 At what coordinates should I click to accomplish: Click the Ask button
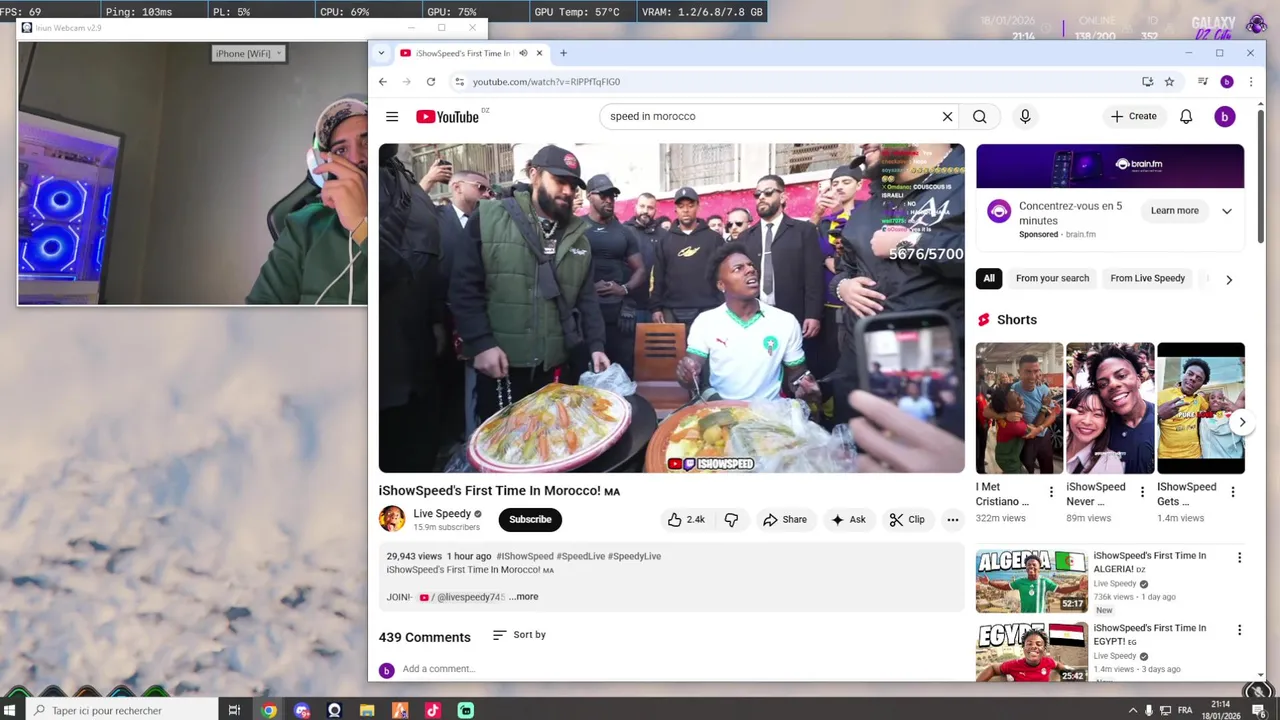[848, 520]
